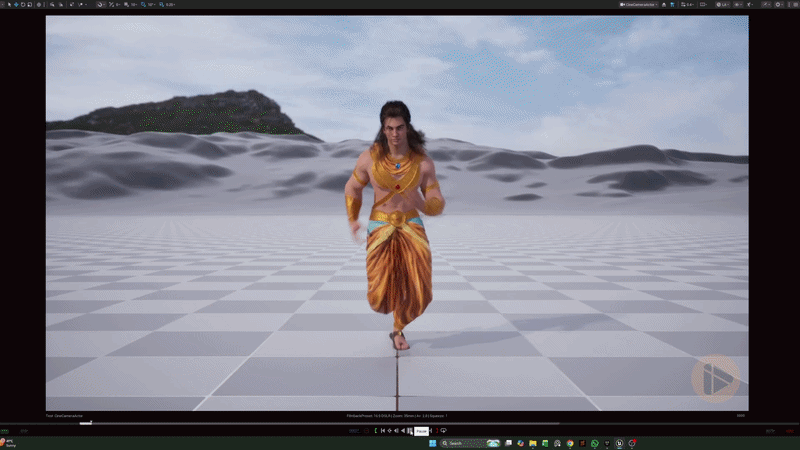Open the location grid snap size dropdown
This screenshot has height=450, width=800.
(132, 5)
